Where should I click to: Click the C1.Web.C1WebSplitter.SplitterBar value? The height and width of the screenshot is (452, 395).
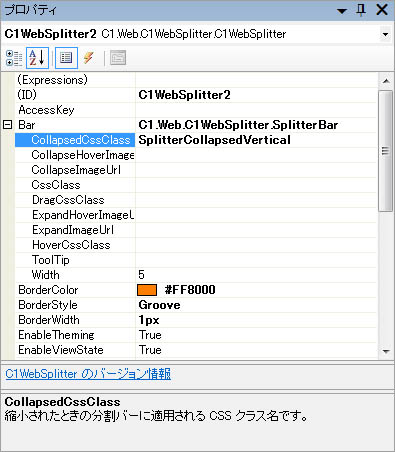click(238, 125)
